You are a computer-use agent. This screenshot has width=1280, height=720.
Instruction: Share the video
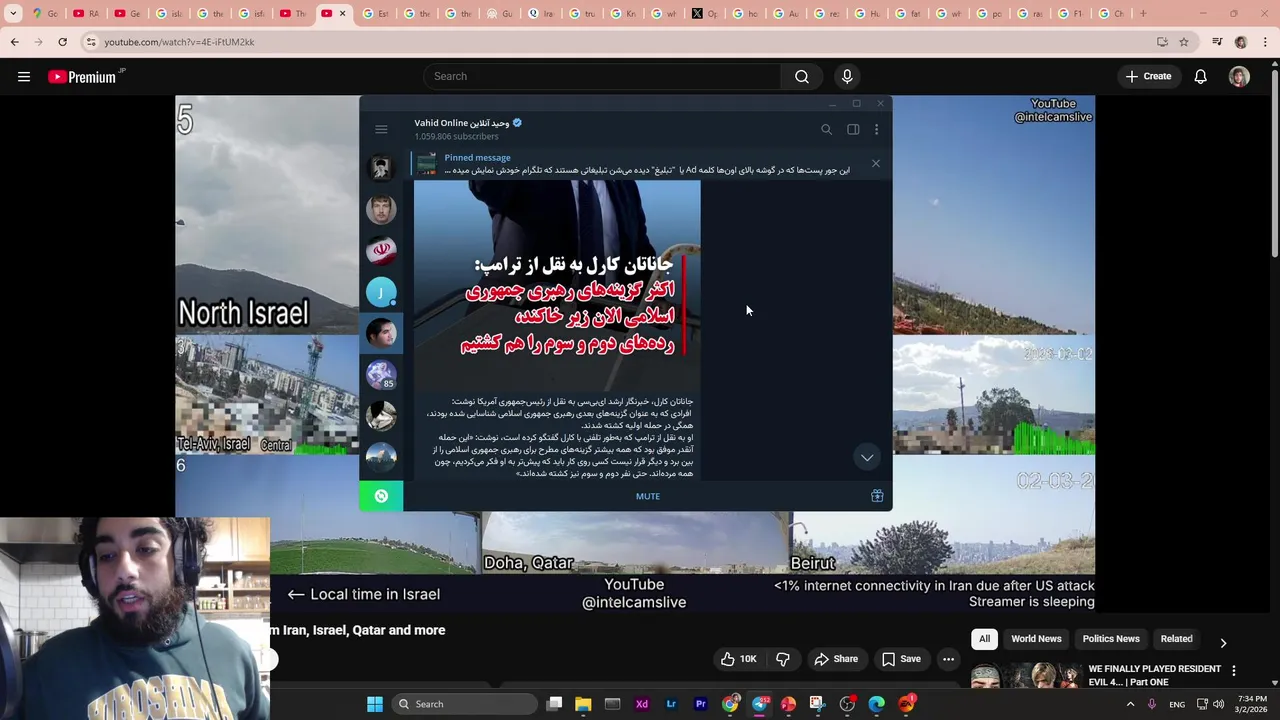[836, 659]
